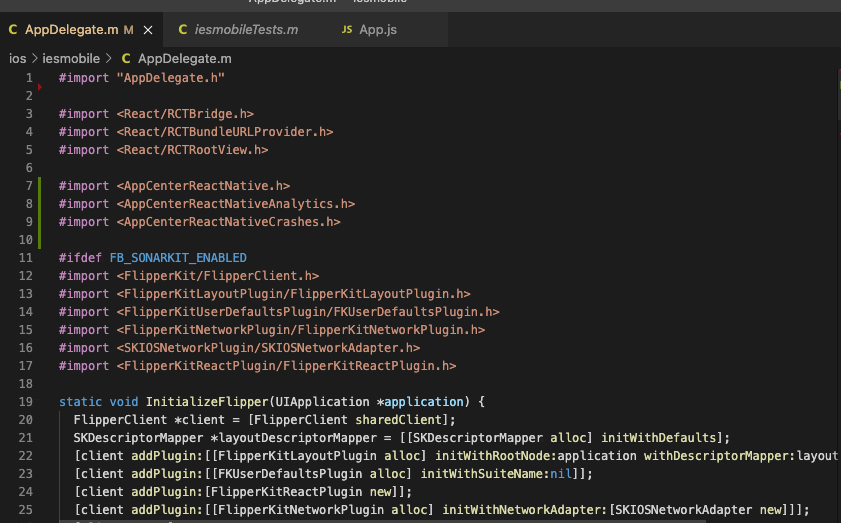Click initWithDefaults on line 21
This screenshot has height=523, width=841.
(x=659, y=438)
